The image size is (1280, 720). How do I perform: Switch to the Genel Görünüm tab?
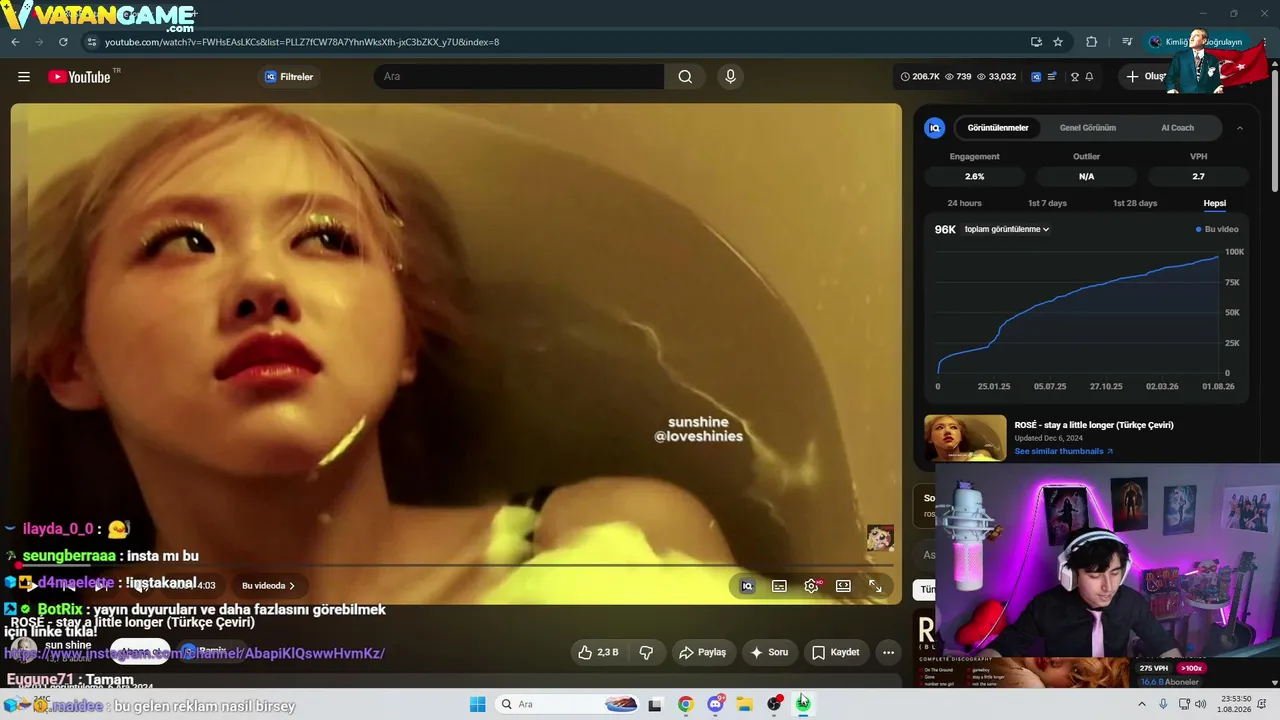(x=1088, y=128)
